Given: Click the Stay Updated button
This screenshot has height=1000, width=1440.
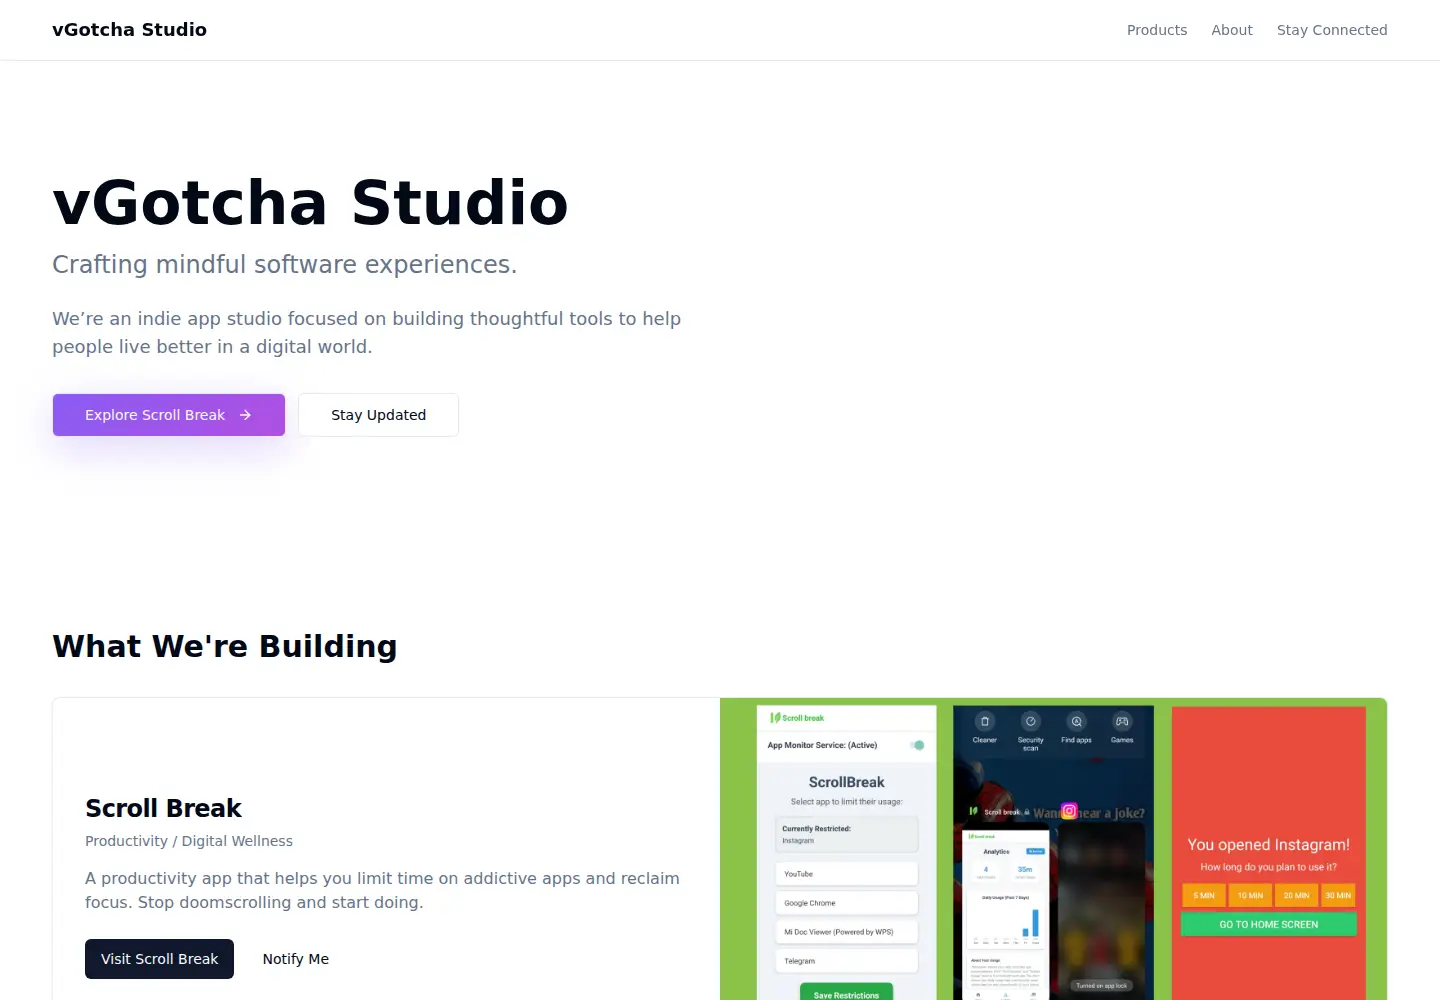Looking at the screenshot, I should (378, 415).
